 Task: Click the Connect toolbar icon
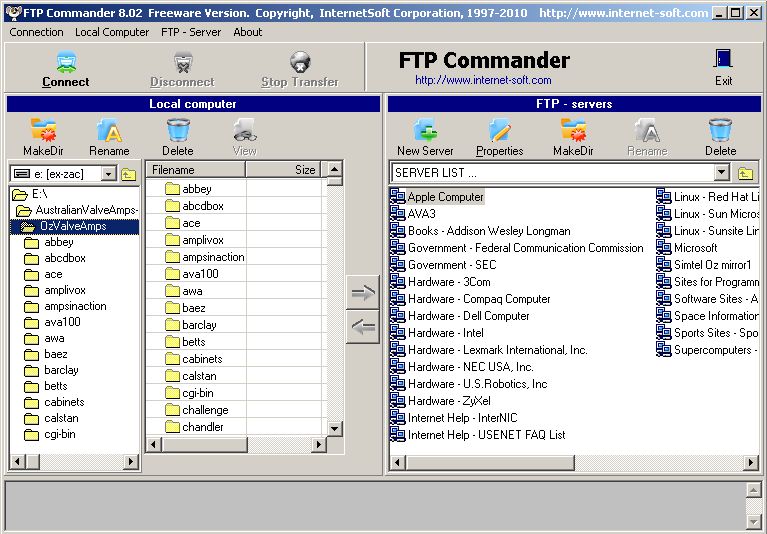tap(66, 63)
